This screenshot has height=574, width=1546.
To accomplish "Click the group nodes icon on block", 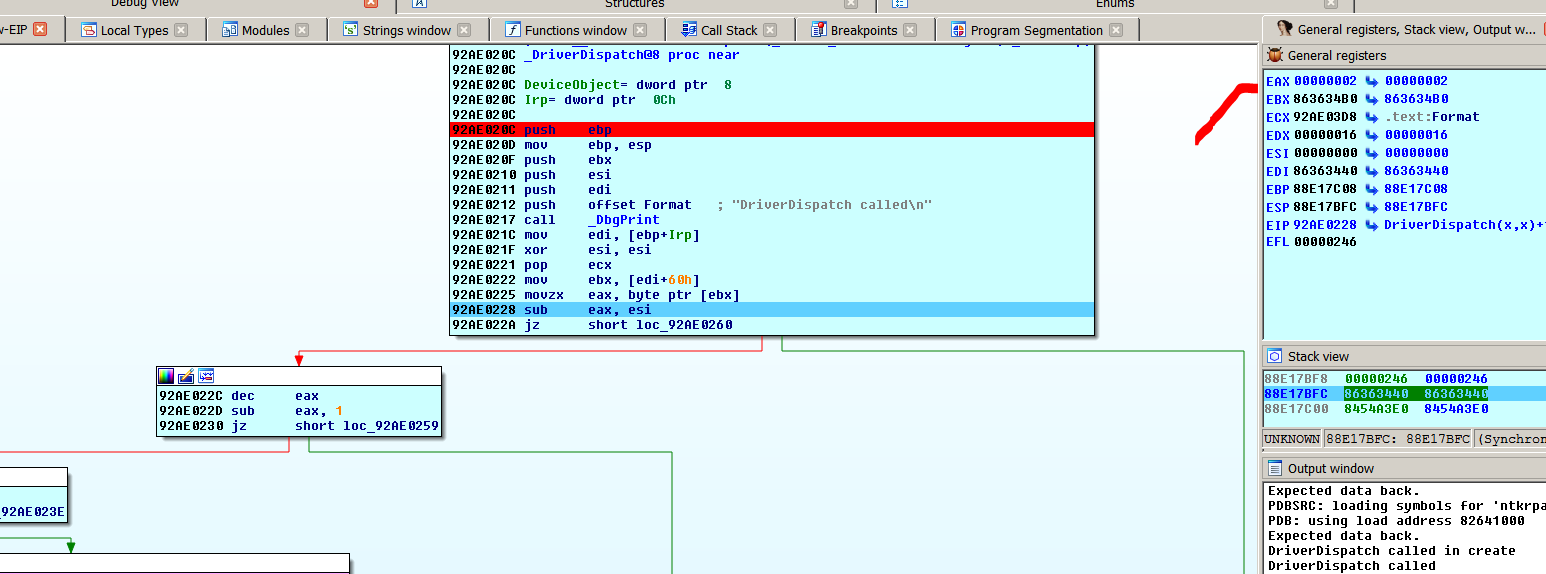I will (206, 376).
